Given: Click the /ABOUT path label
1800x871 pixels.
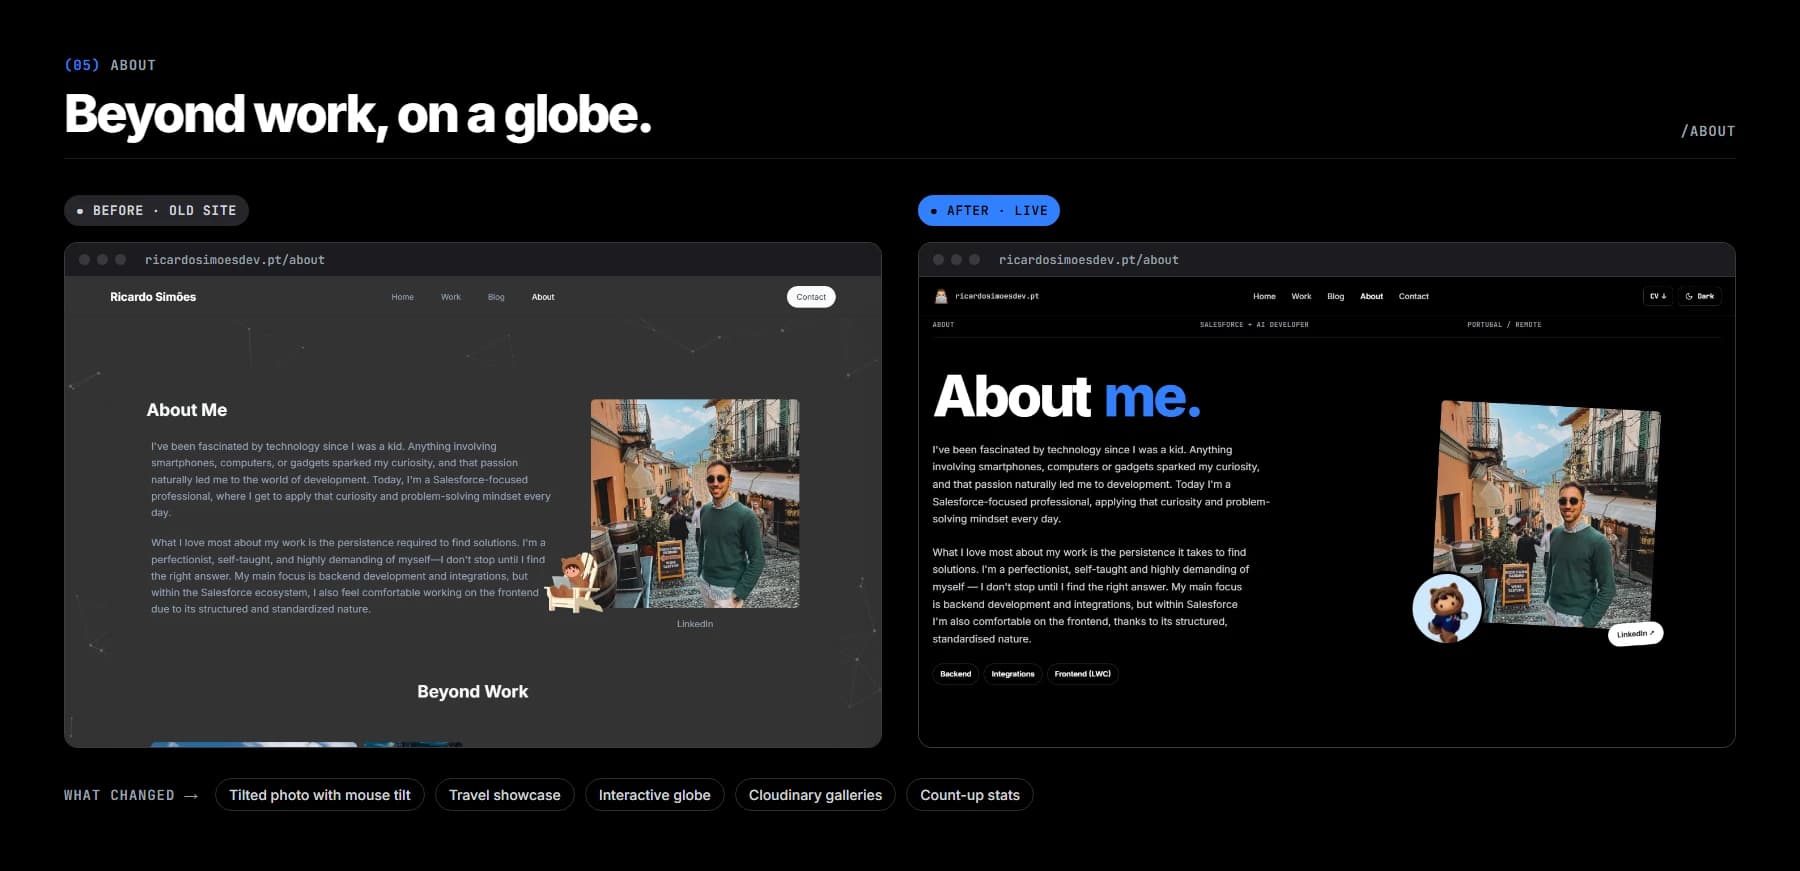Looking at the screenshot, I should pyautogui.click(x=1708, y=131).
